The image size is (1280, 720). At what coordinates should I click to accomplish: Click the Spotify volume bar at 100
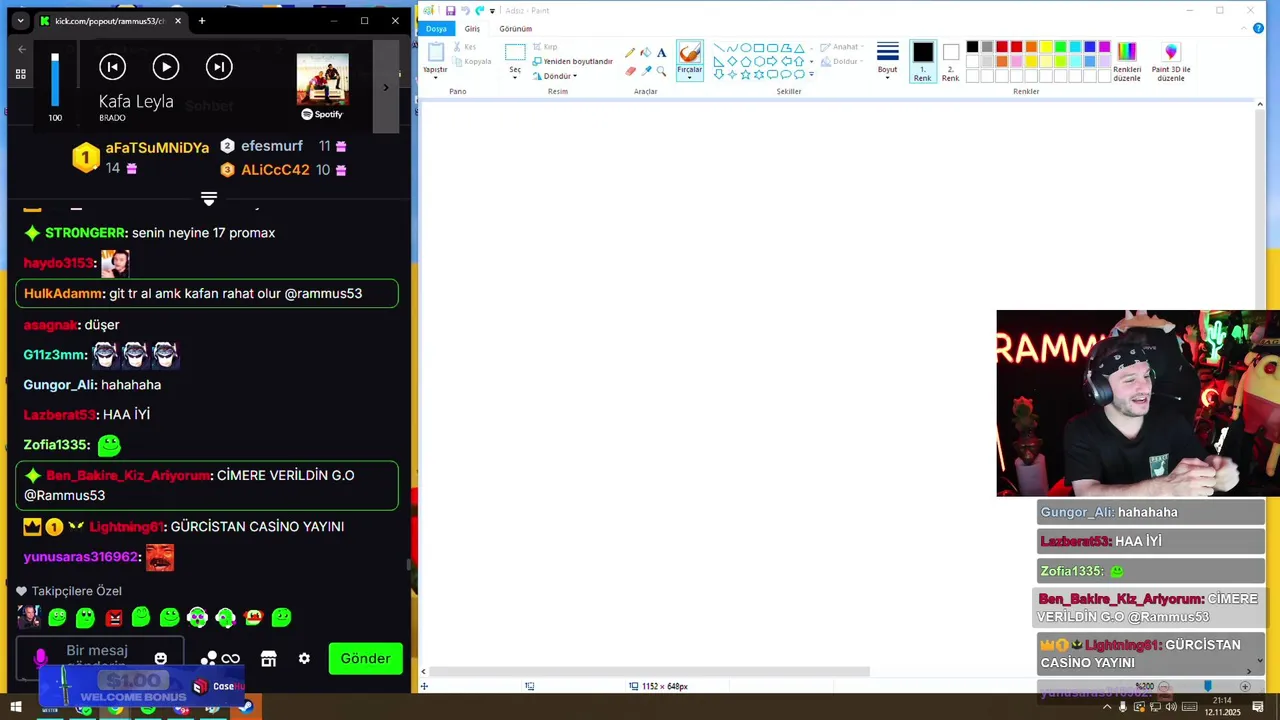pos(55,80)
